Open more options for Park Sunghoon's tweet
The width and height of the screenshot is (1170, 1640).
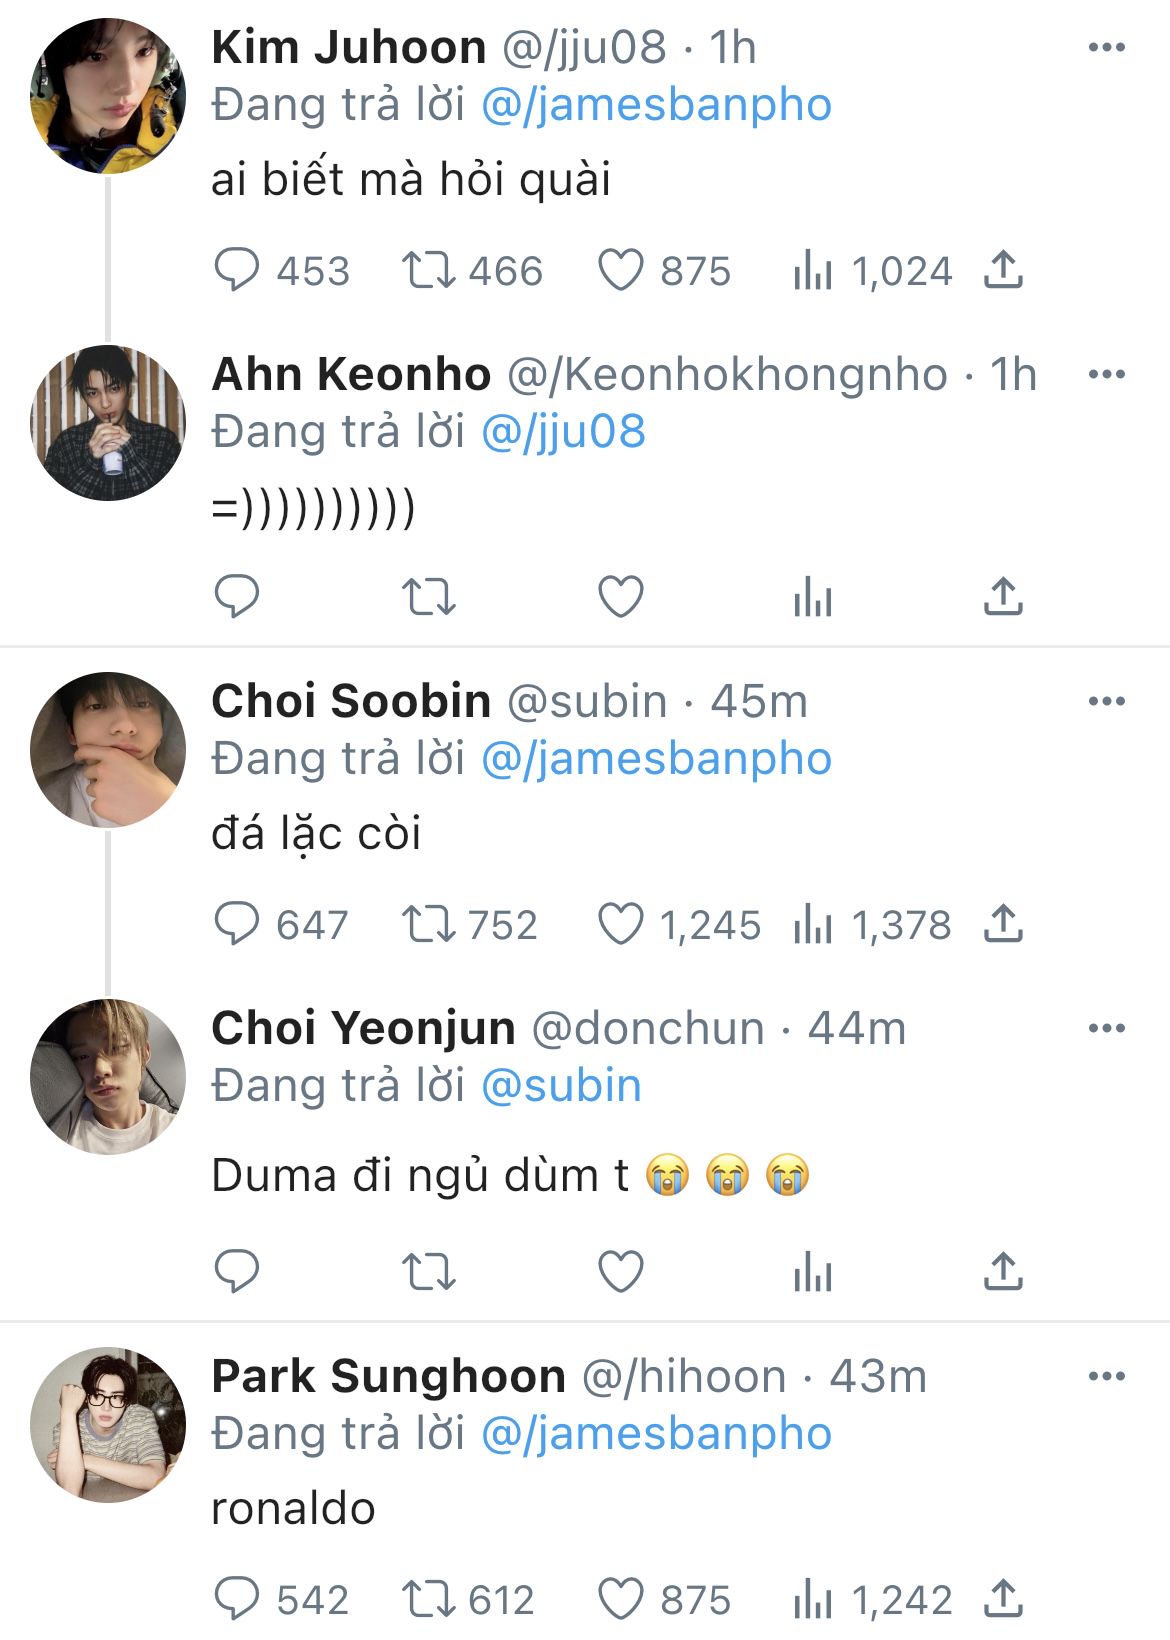pyautogui.click(x=1106, y=1377)
